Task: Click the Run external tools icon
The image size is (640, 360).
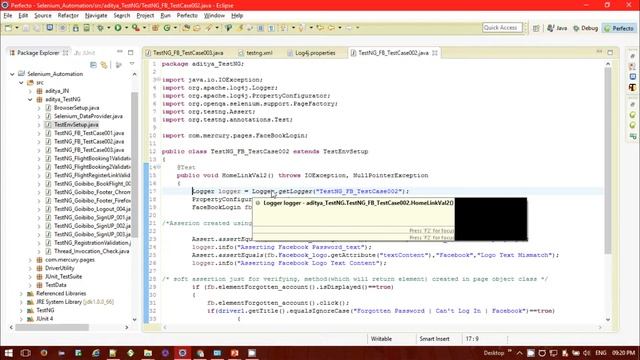Action: point(136,28)
